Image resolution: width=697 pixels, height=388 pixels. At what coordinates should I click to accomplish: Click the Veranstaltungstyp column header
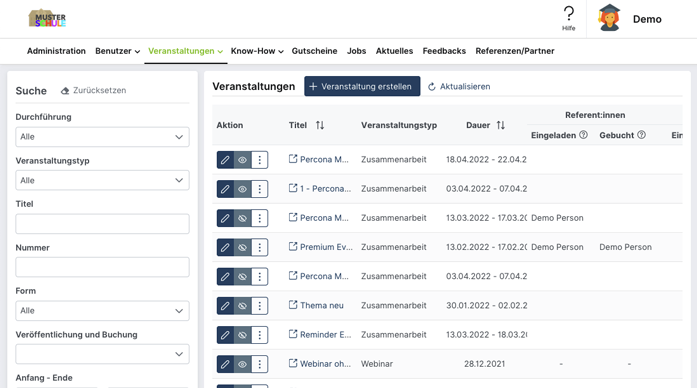click(x=399, y=125)
